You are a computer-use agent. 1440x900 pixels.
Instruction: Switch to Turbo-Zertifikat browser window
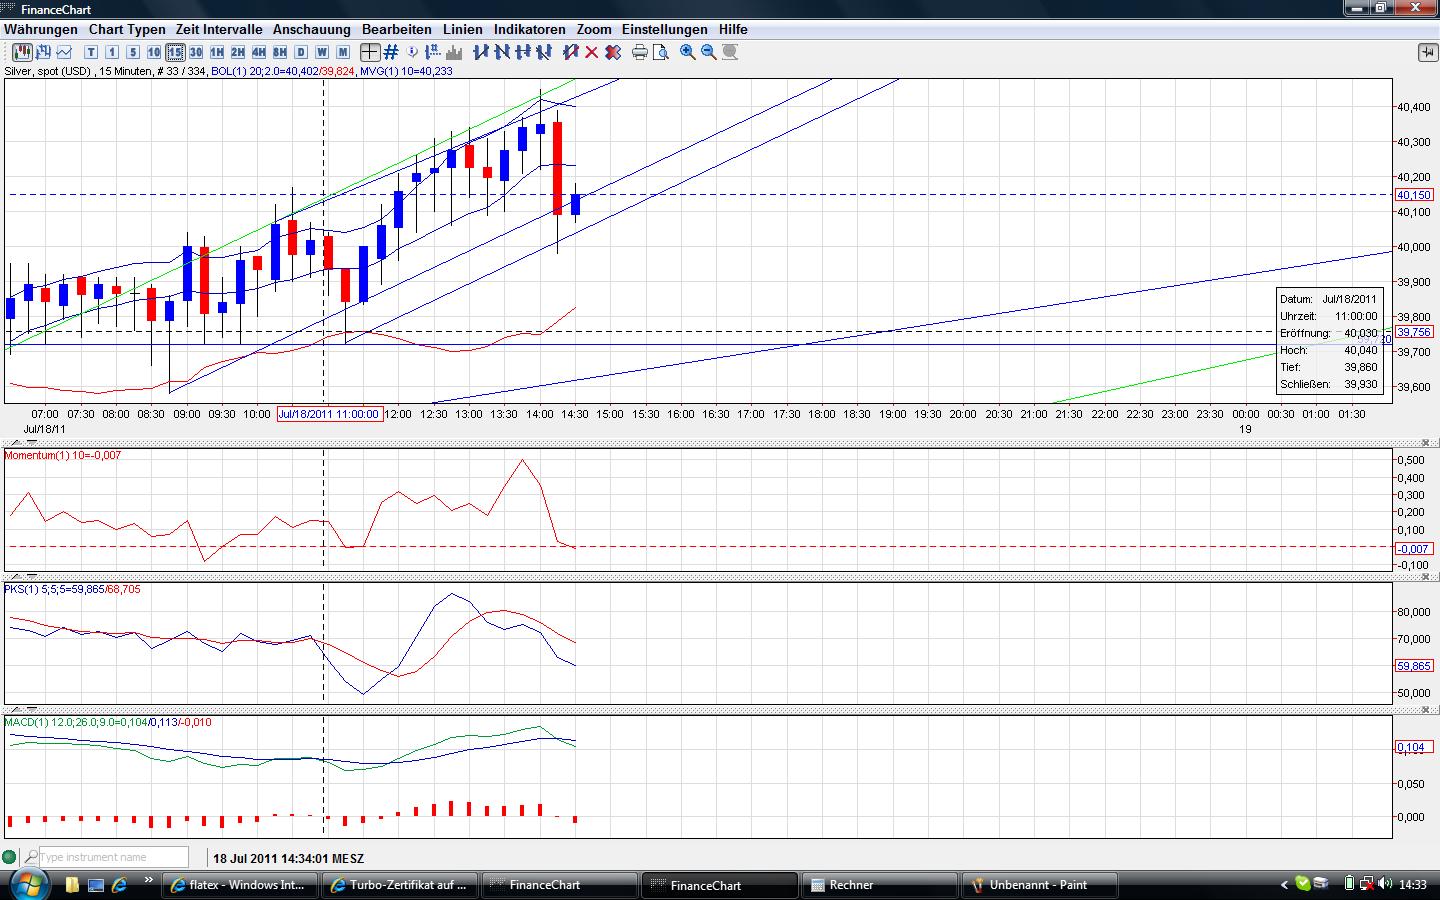(400, 885)
